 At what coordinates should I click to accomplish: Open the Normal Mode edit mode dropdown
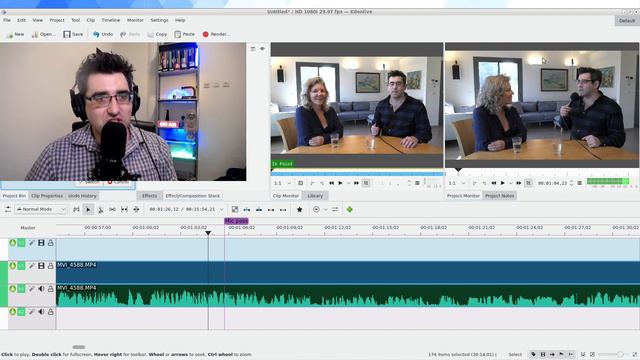point(41,209)
